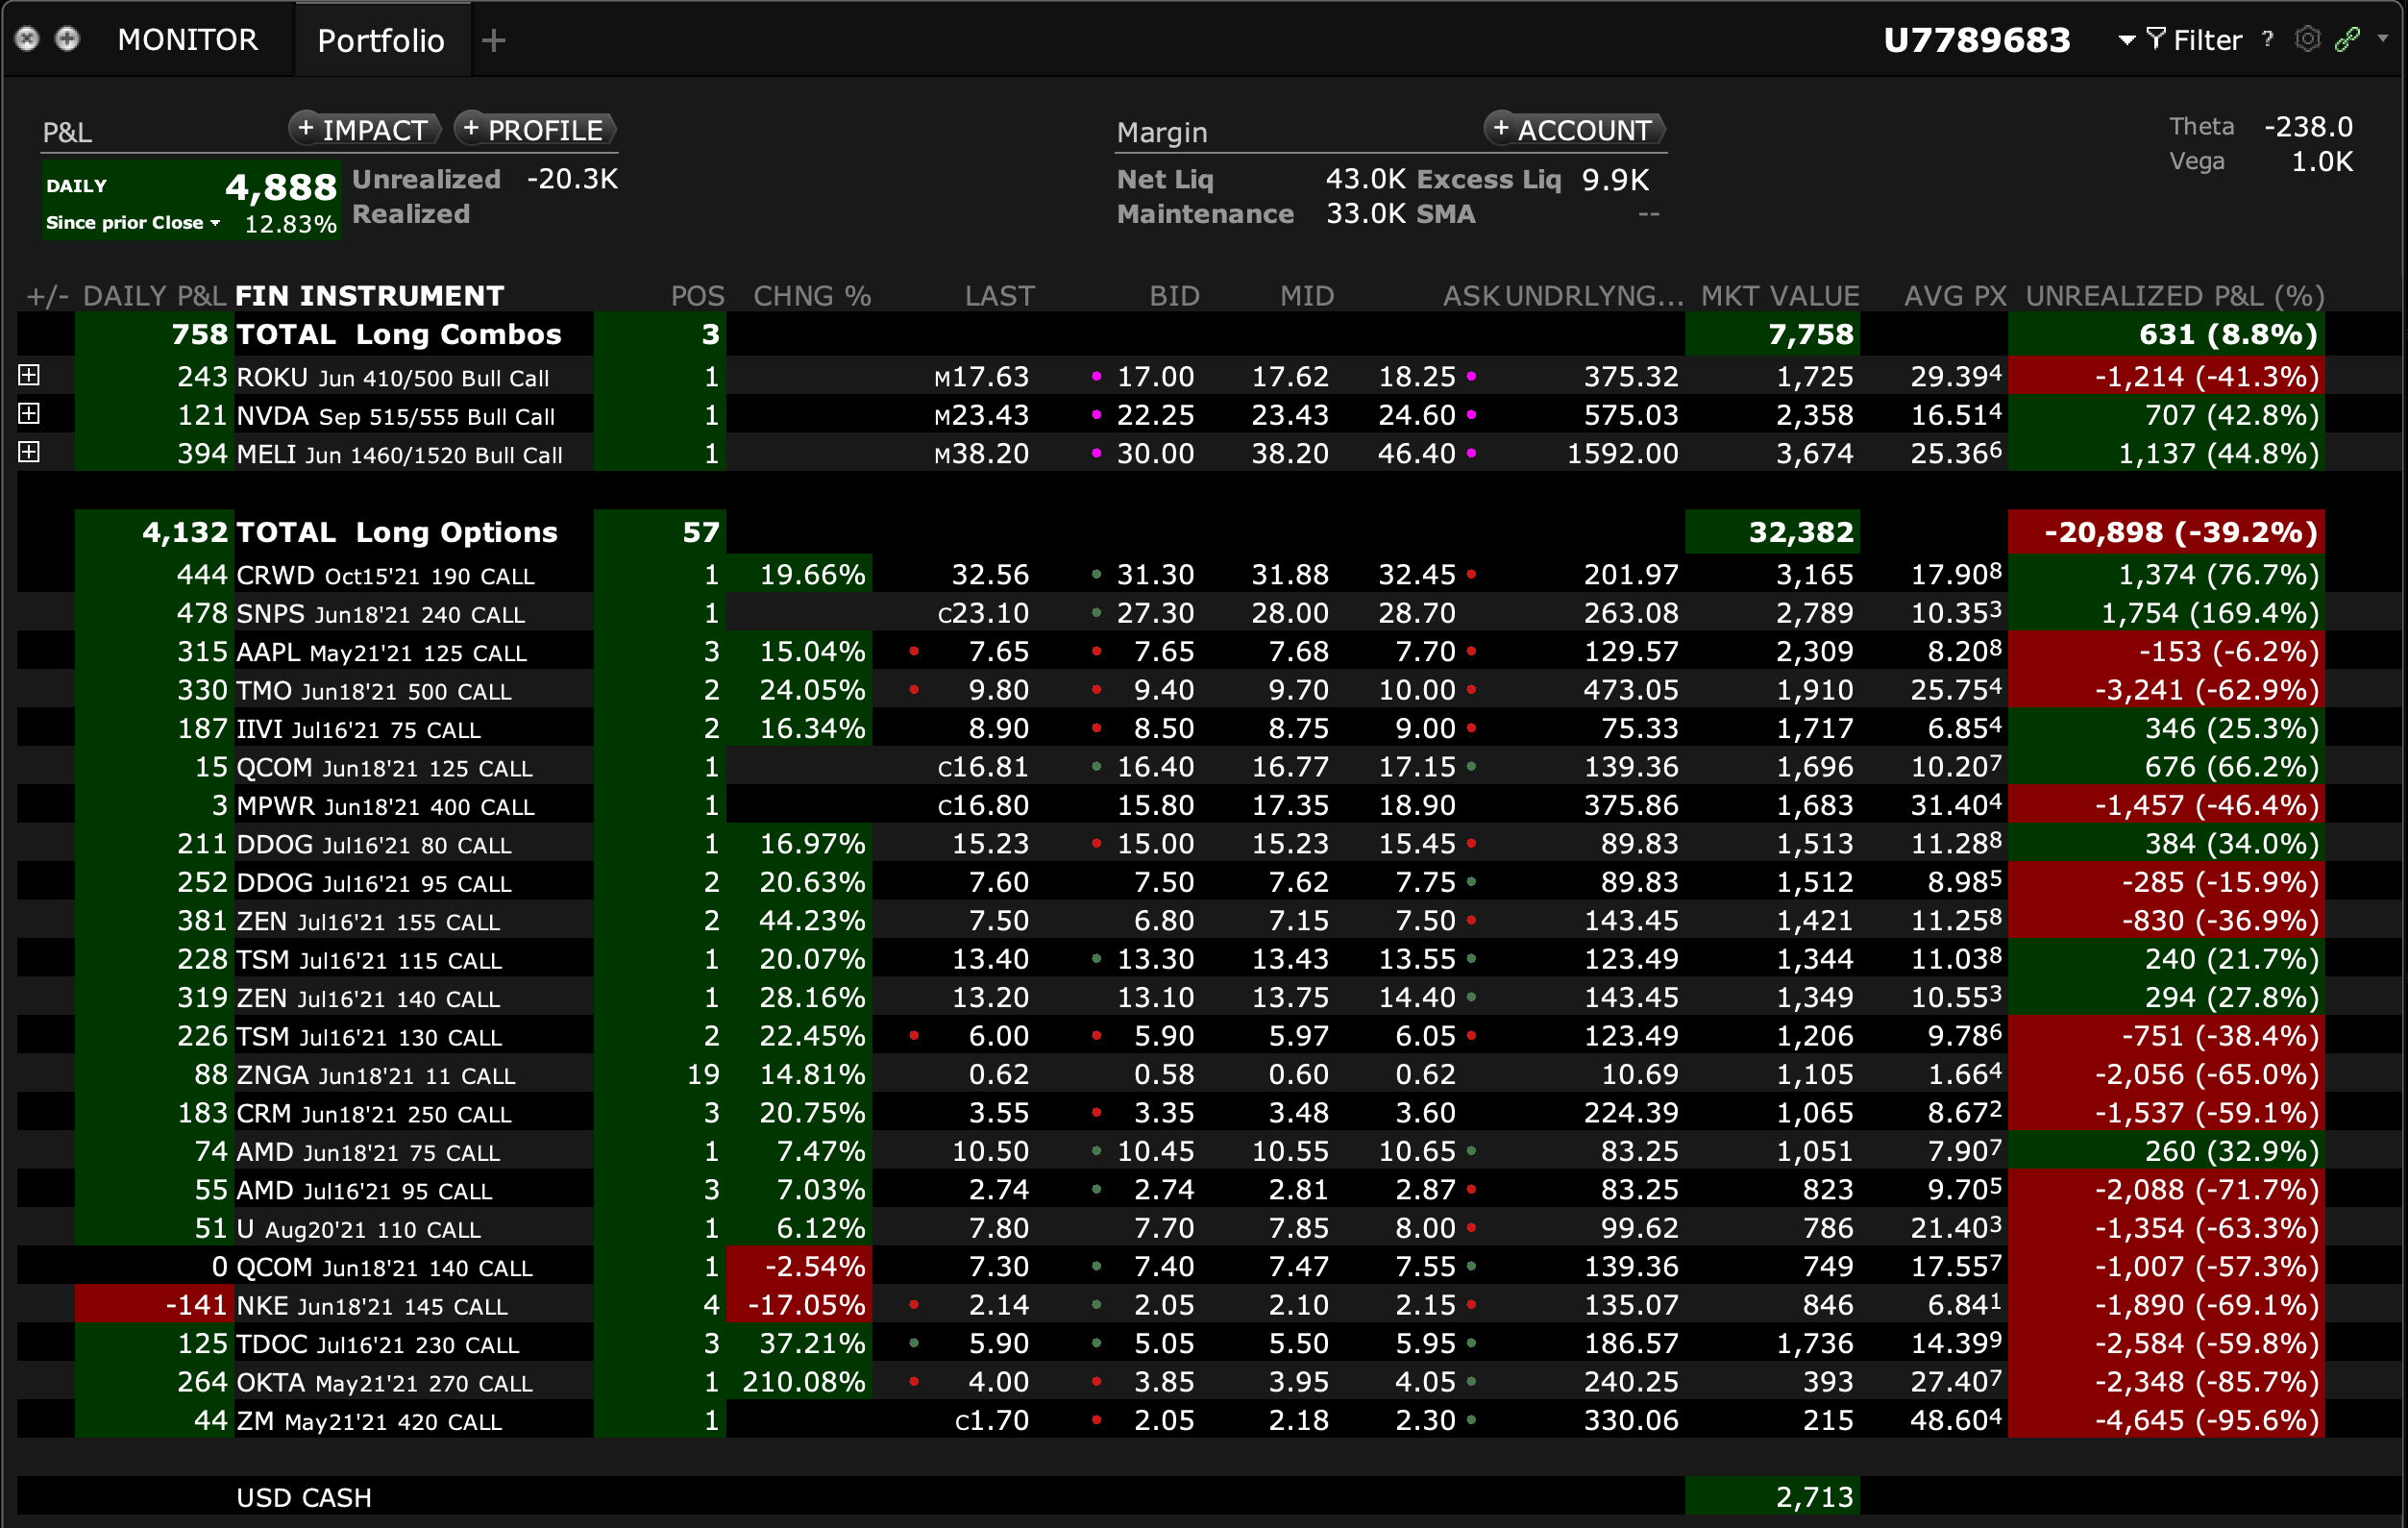
Task: Add a new tab with plus
Action: click(494, 40)
